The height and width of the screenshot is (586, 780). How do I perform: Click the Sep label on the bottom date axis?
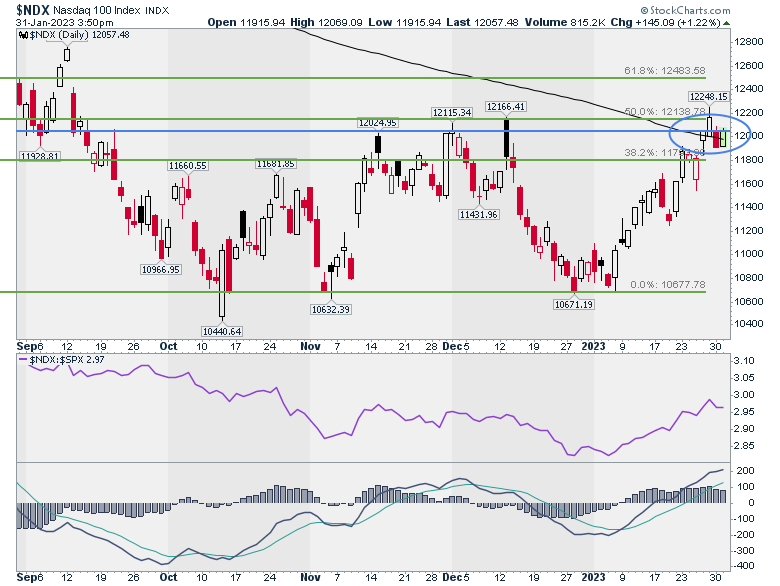point(27,577)
